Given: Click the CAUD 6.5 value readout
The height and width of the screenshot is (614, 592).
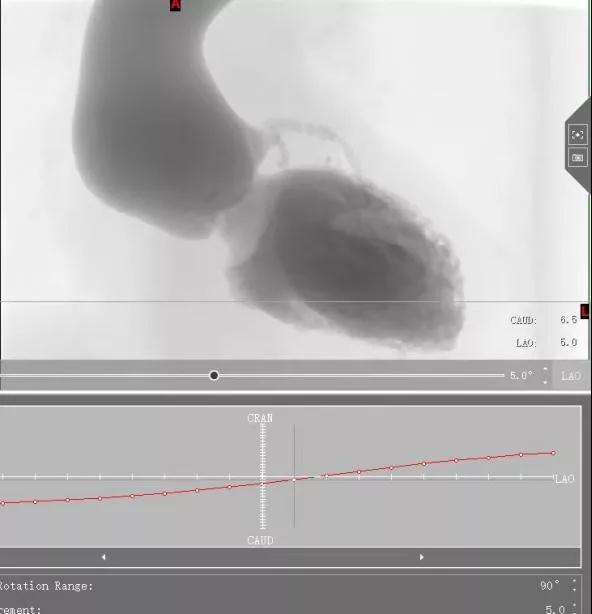Looking at the screenshot, I should (x=569, y=320).
